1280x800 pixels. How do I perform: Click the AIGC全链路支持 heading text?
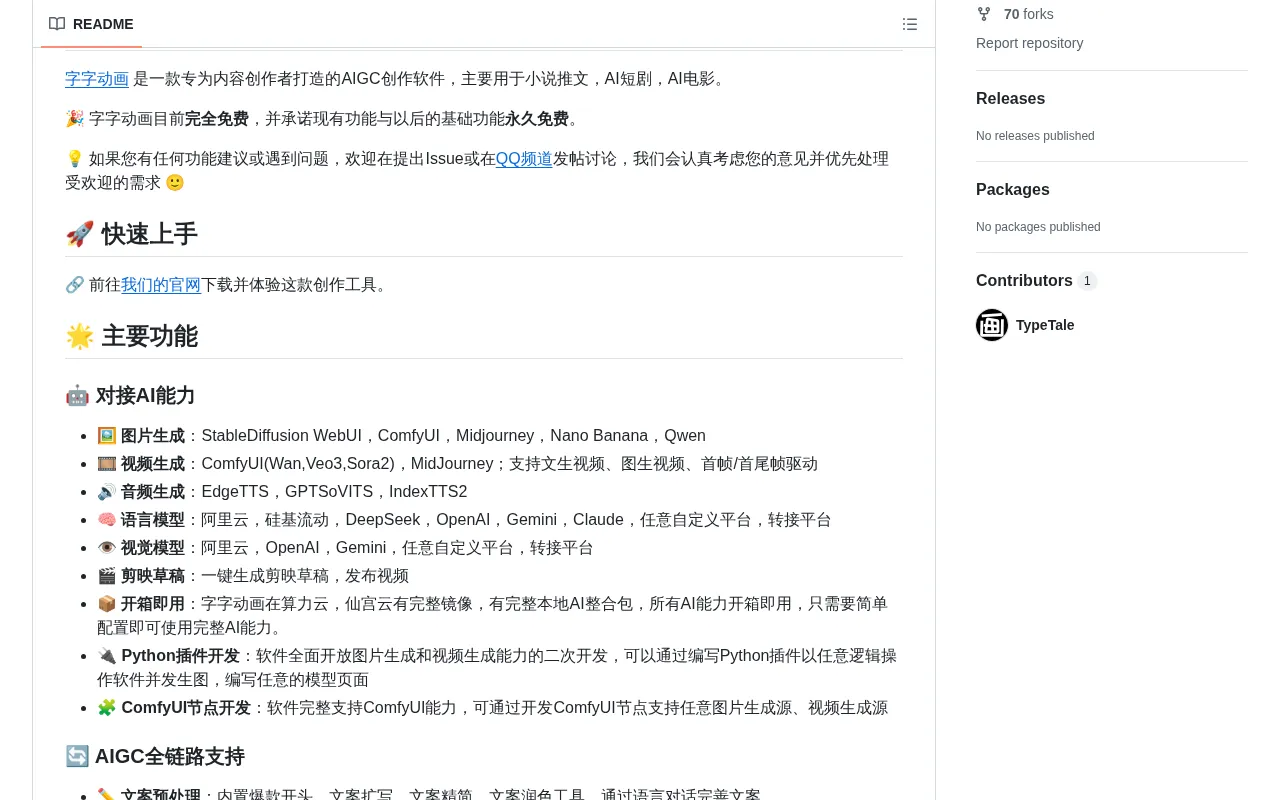point(170,756)
